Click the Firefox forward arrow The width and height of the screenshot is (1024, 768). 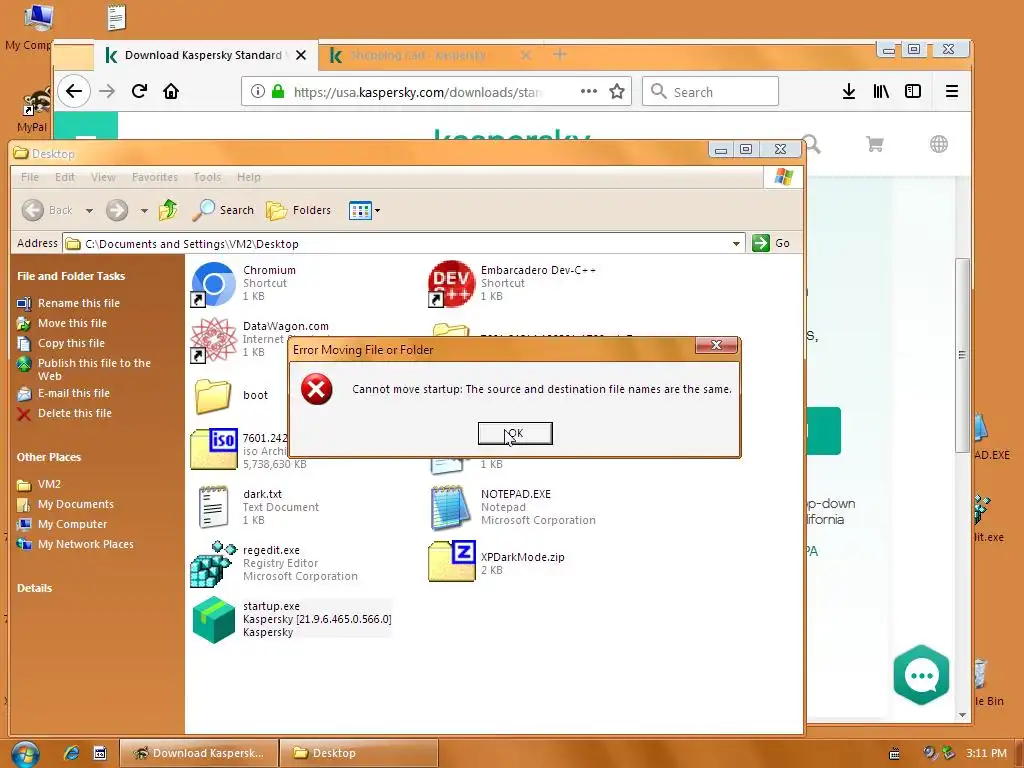pyautogui.click(x=107, y=91)
